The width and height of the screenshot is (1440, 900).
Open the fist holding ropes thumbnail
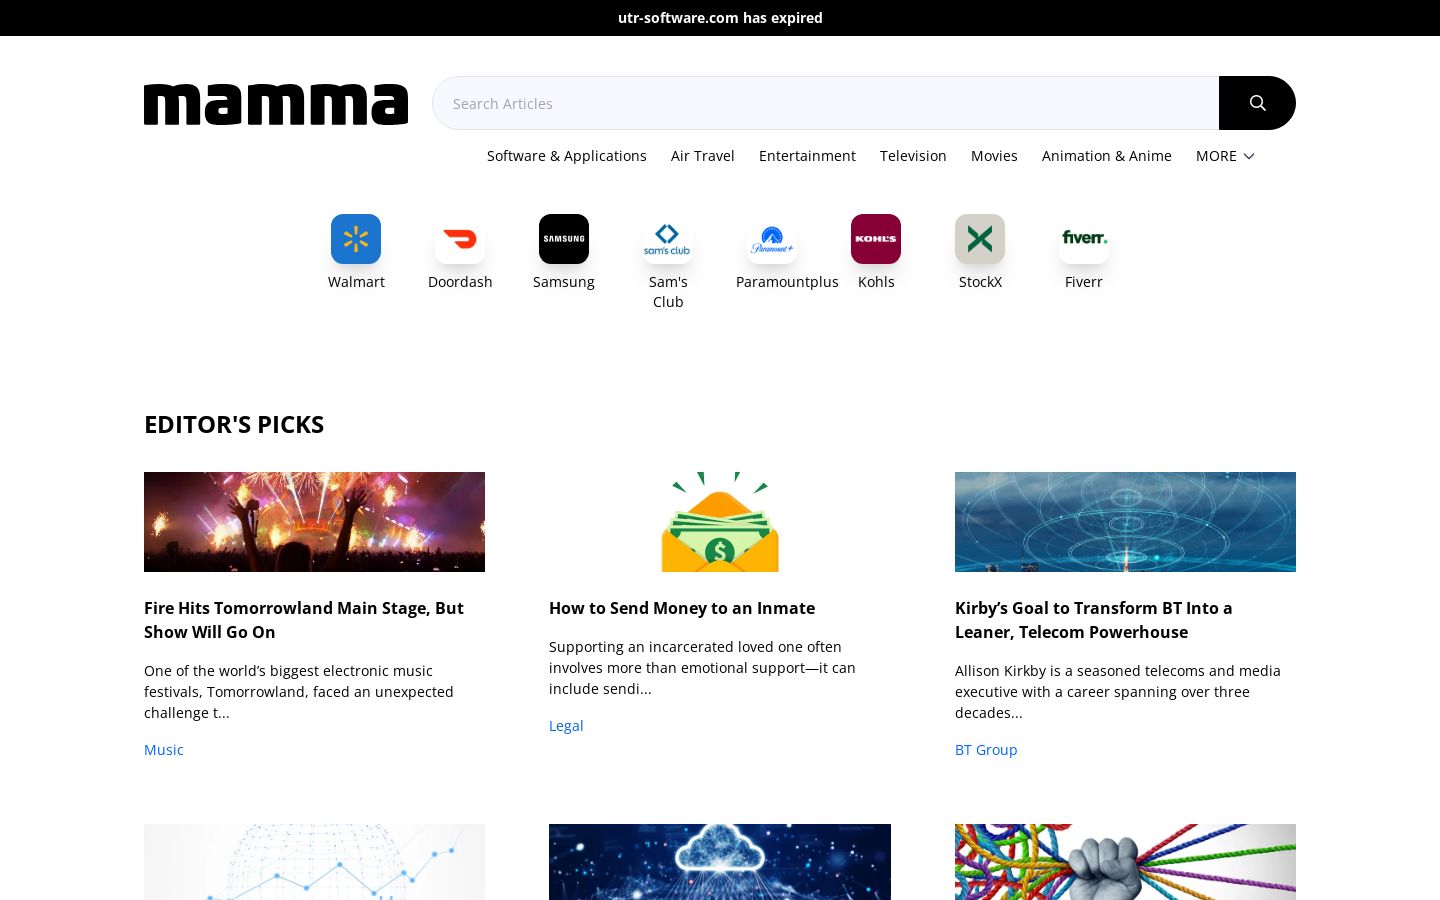click(x=1125, y=862)
